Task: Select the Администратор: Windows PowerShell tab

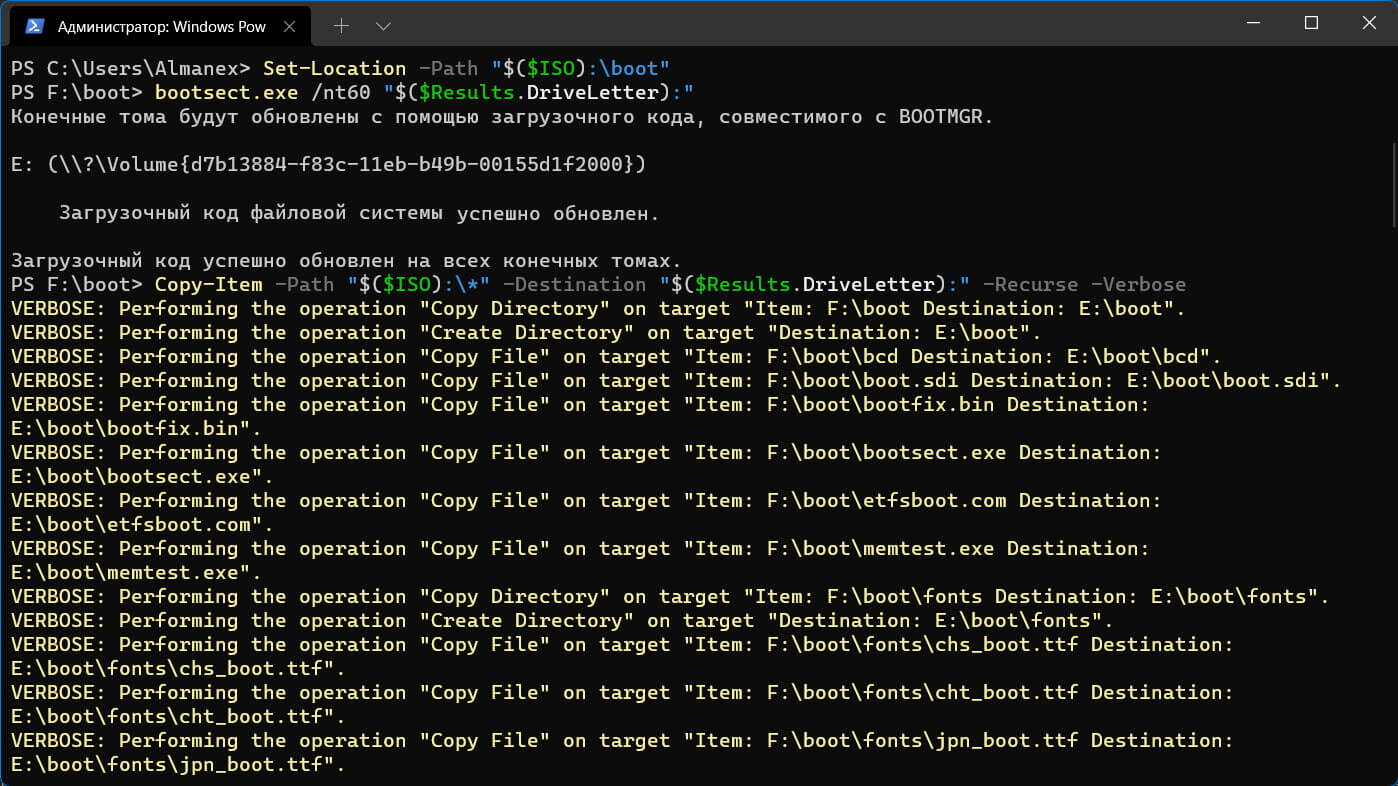Action: click(x=160, y=27)
